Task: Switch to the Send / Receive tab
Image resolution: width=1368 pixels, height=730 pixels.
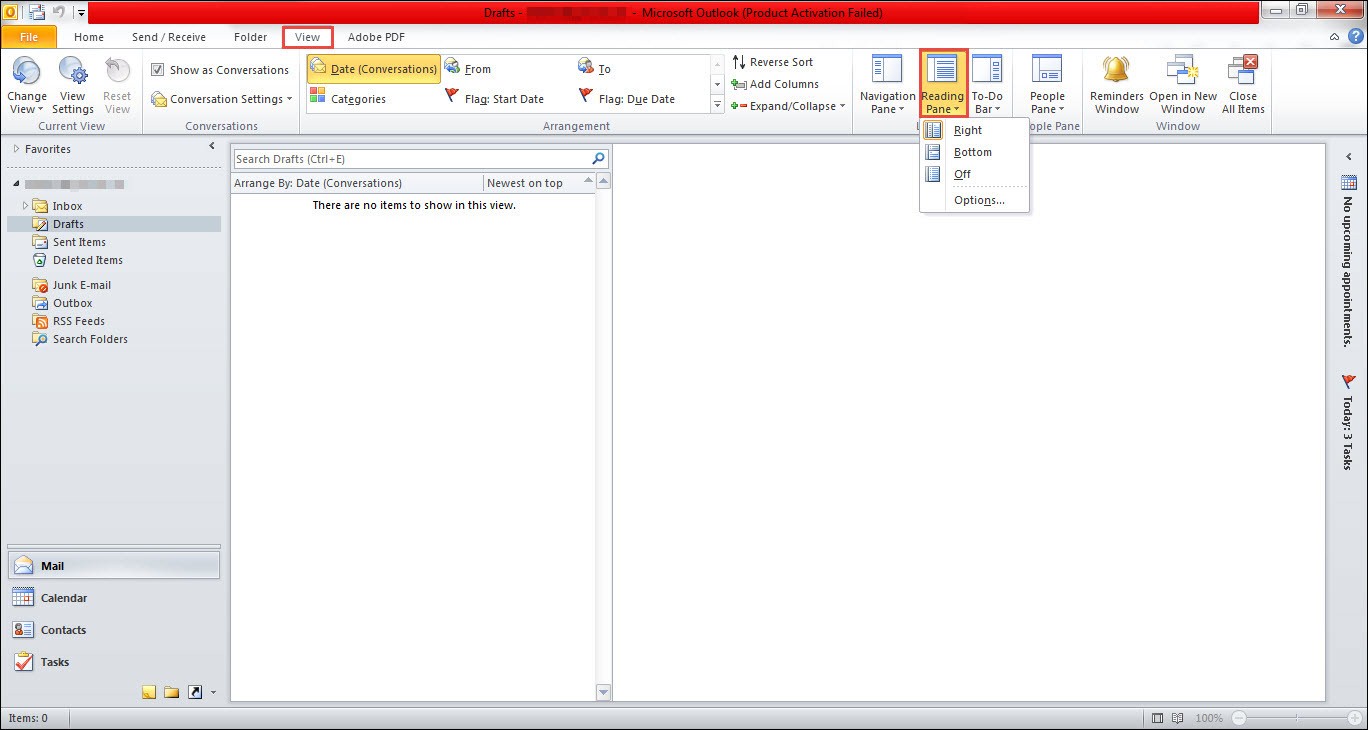Action: click(x=169, y=37)
